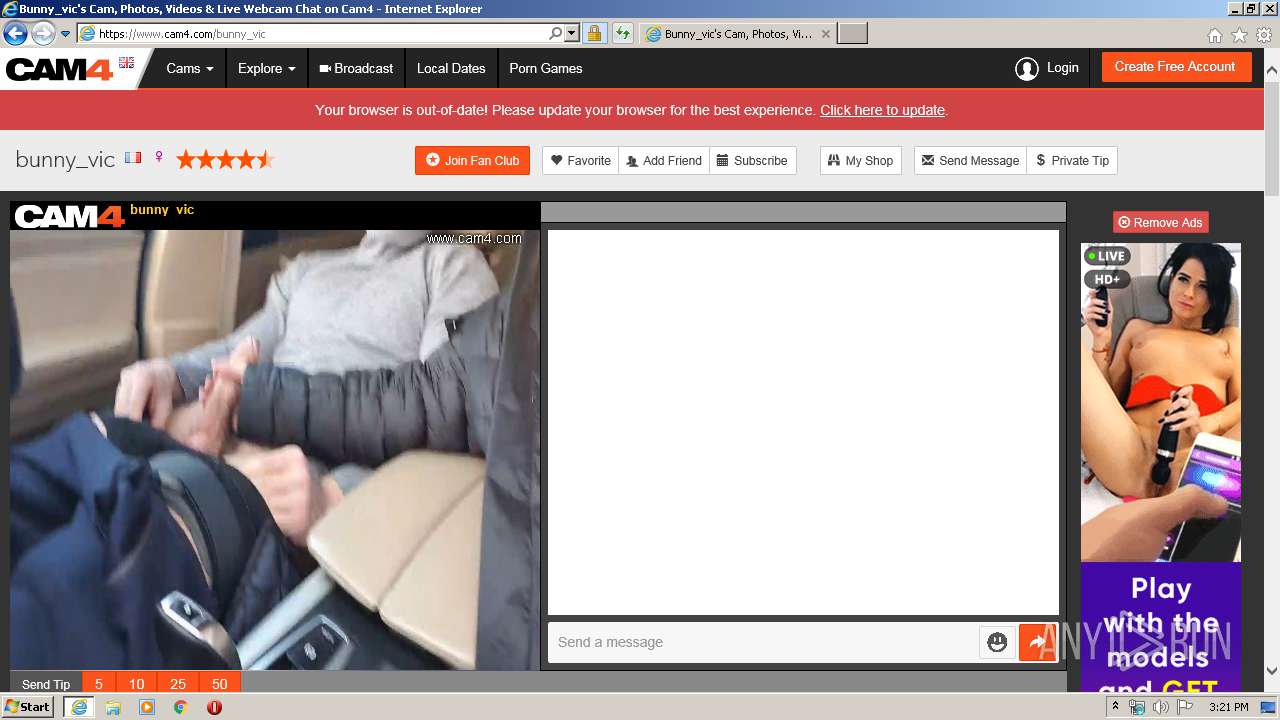
Task: Click the 3:21 PM system clock
Action: [1228, 707]
